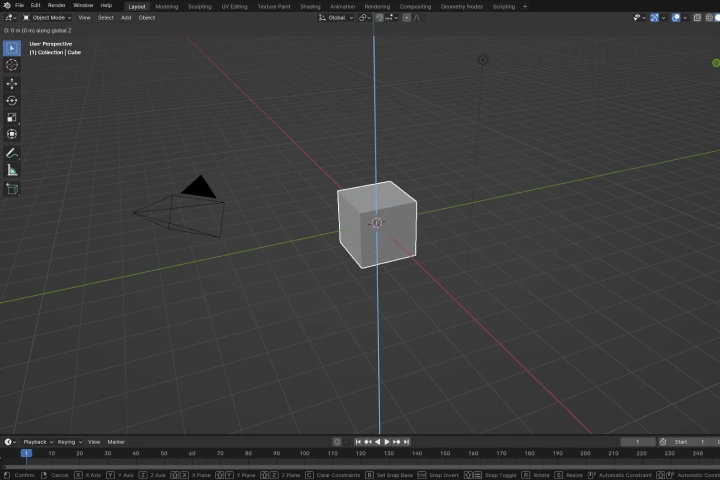Jump to next keyframe
Screen dimensions: 720x480
tap(396, 442)
